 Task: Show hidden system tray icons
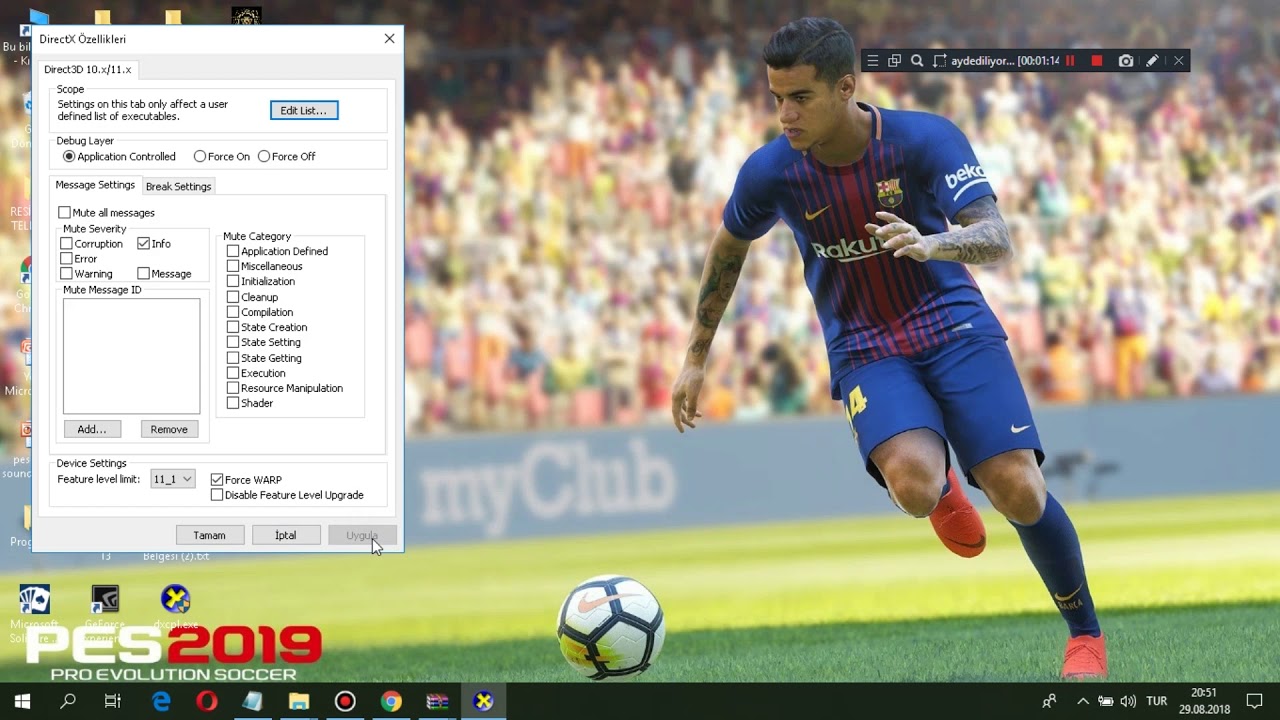click(1082, 701)
